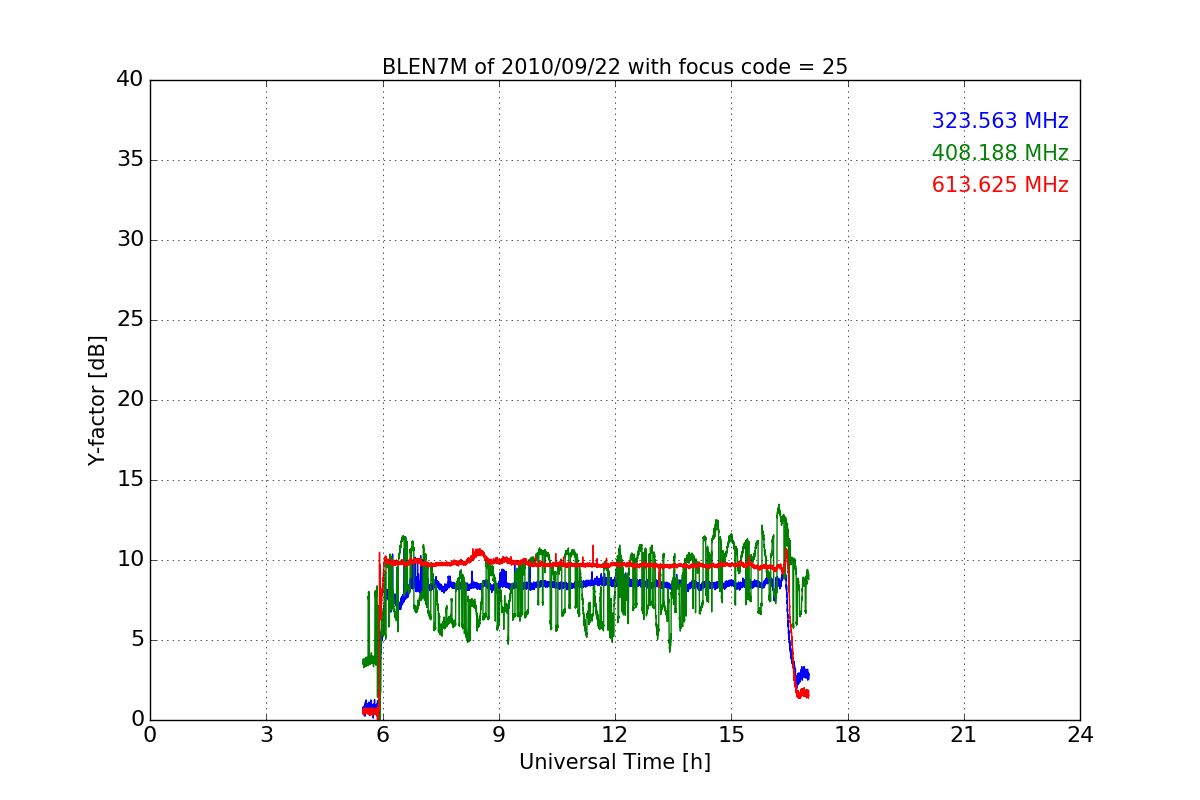Click the green curve's highest peak after hour 16
This screenshot has width=1200, height=800.
pos(779,506)
